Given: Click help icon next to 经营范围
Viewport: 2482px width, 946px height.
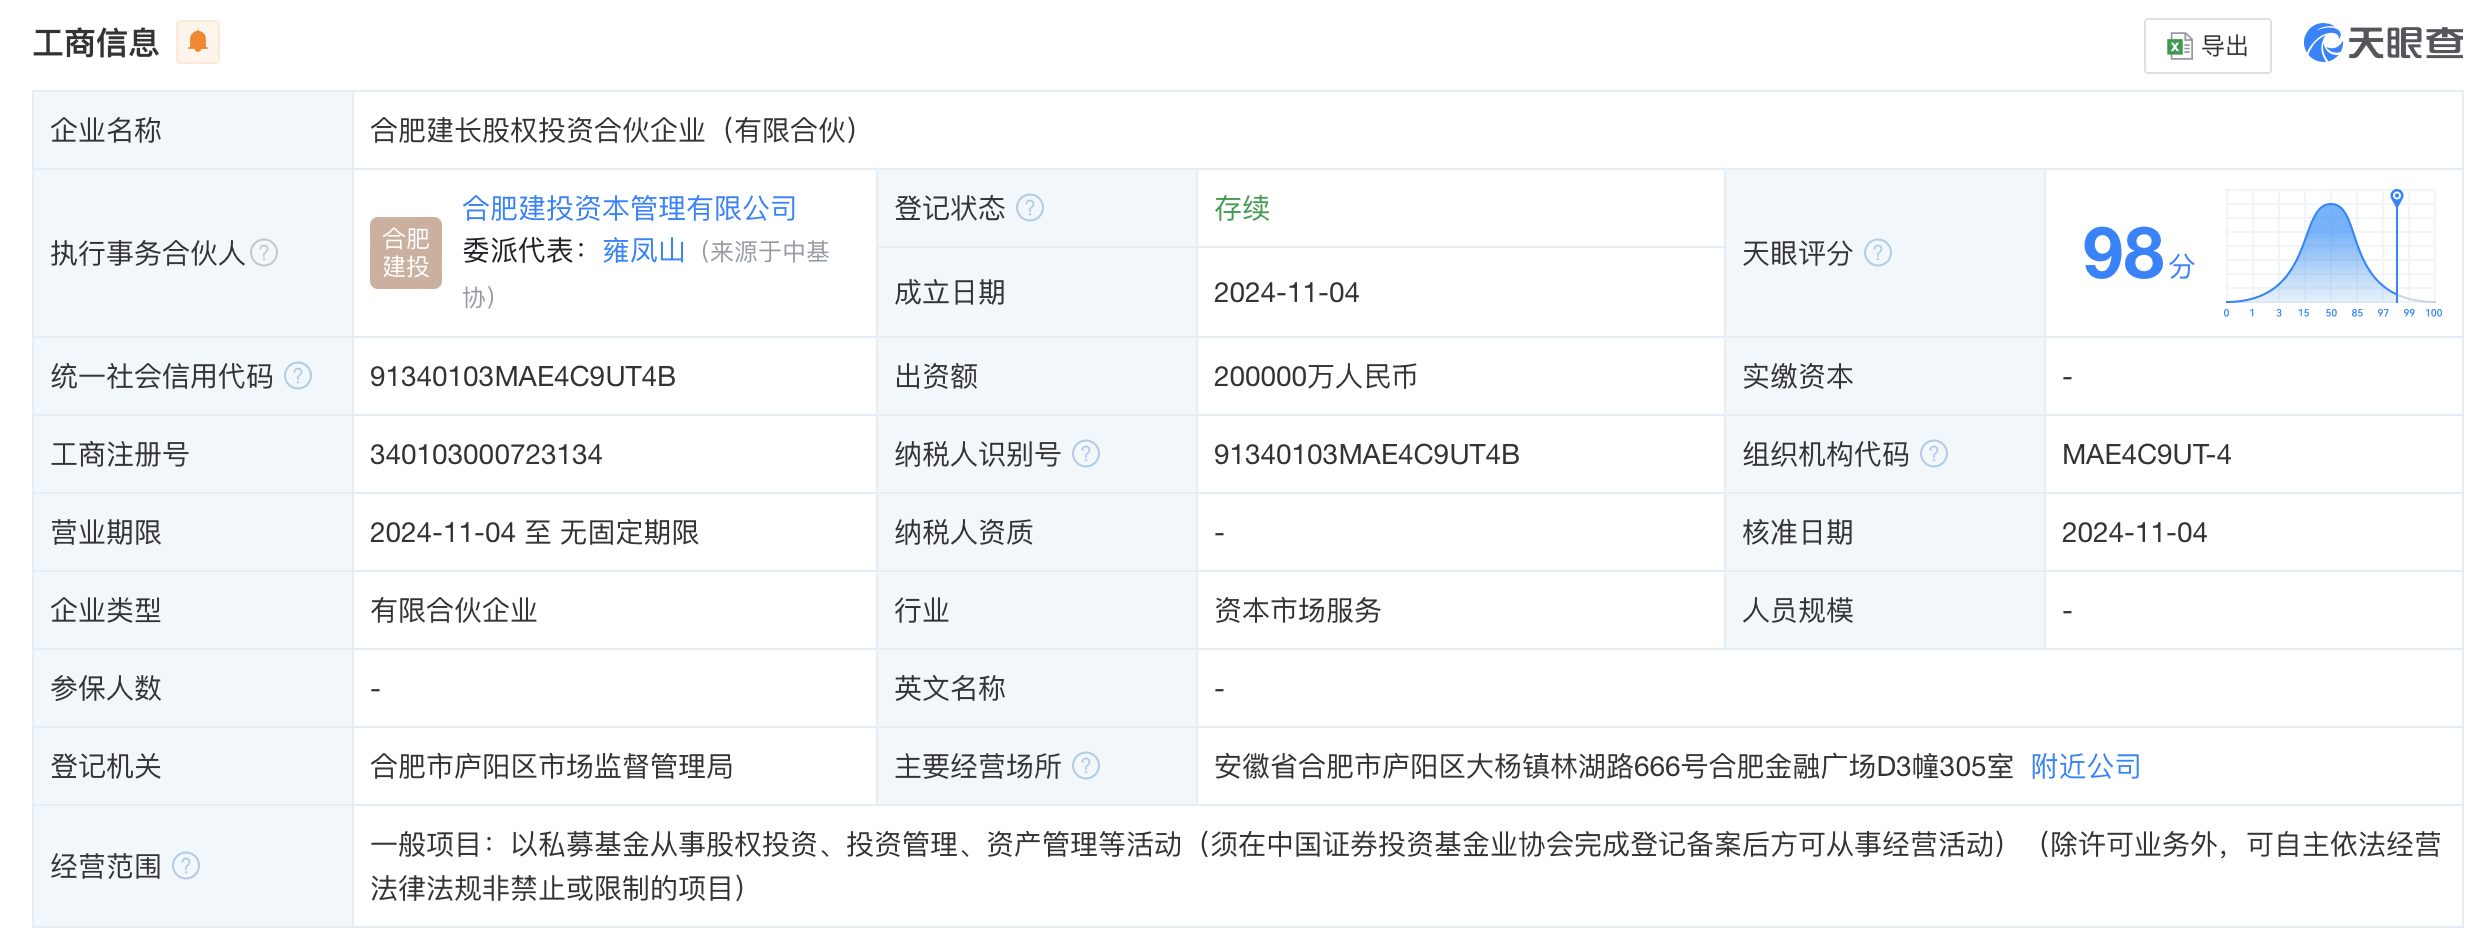Looking at the screenshot, I should click(x=186, y=866).
